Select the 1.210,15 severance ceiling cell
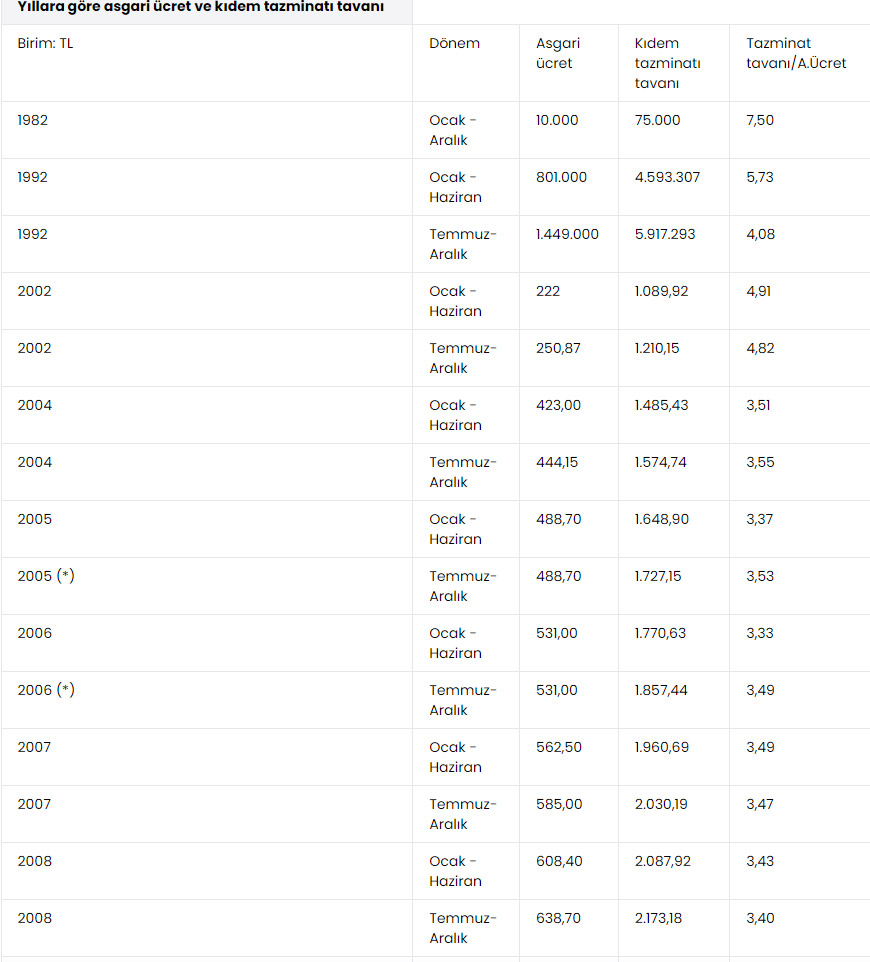Screen dimensions: 870x962 [x=661, y=348]
